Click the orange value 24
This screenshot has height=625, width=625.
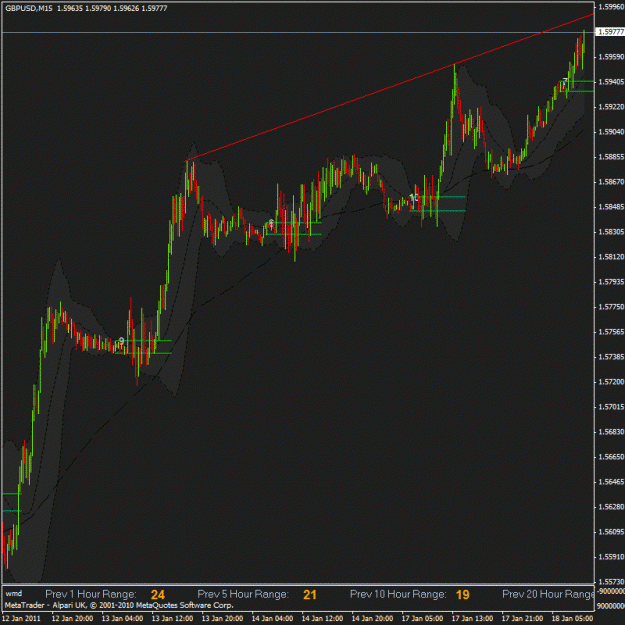coord(158,595)
